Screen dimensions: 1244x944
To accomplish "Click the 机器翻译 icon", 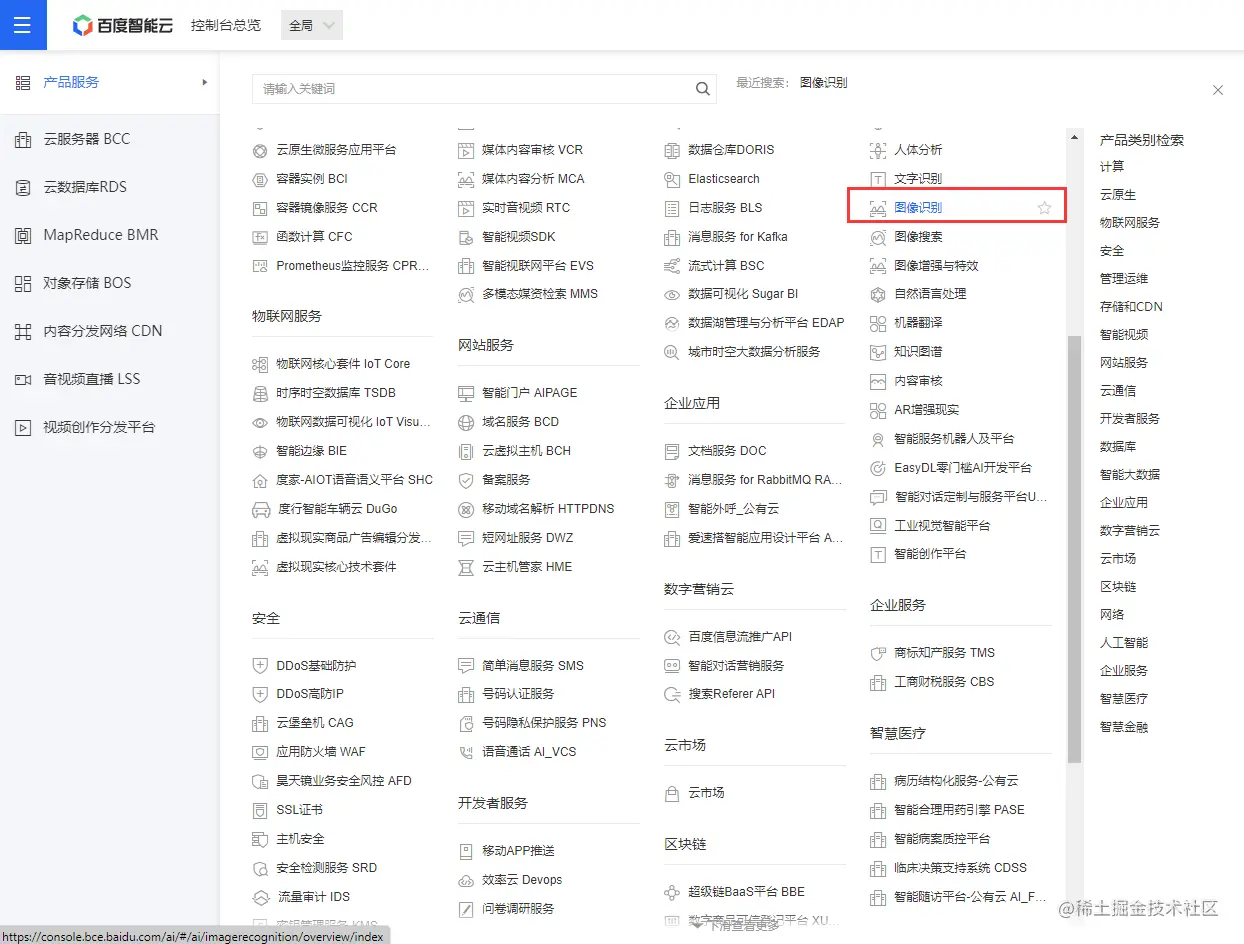I will (x=878, y=323).
